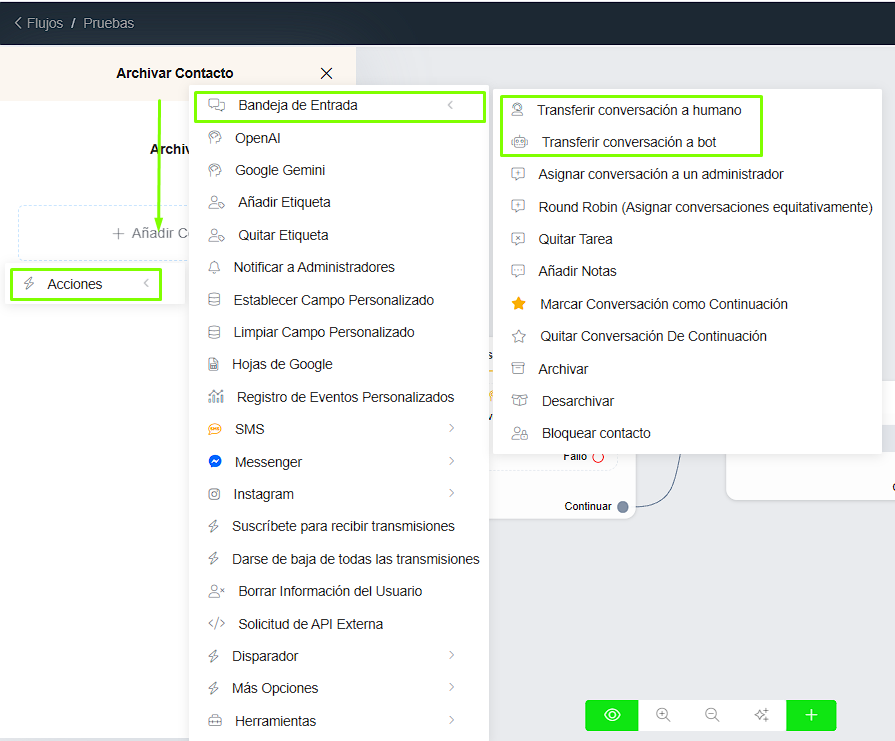Close the Archivar Contacto panel
The height and width of the screenshot is (741, 895).
click(x=326, y=73)
